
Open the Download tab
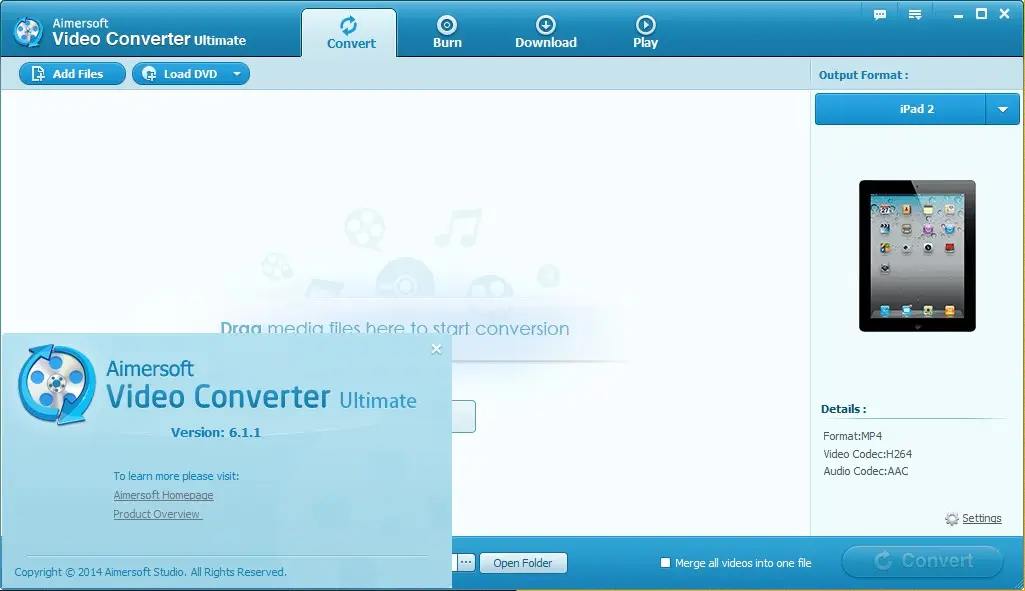(x=546, y=33)
